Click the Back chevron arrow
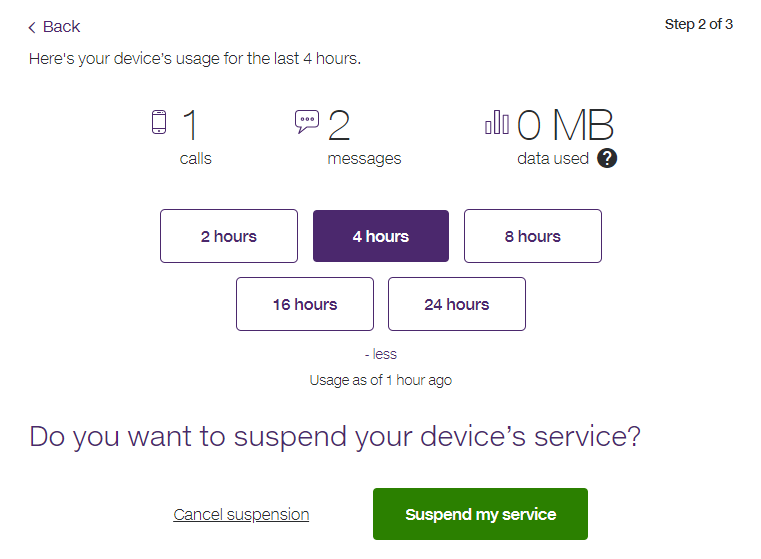761x559 pixels. (32, 27)
